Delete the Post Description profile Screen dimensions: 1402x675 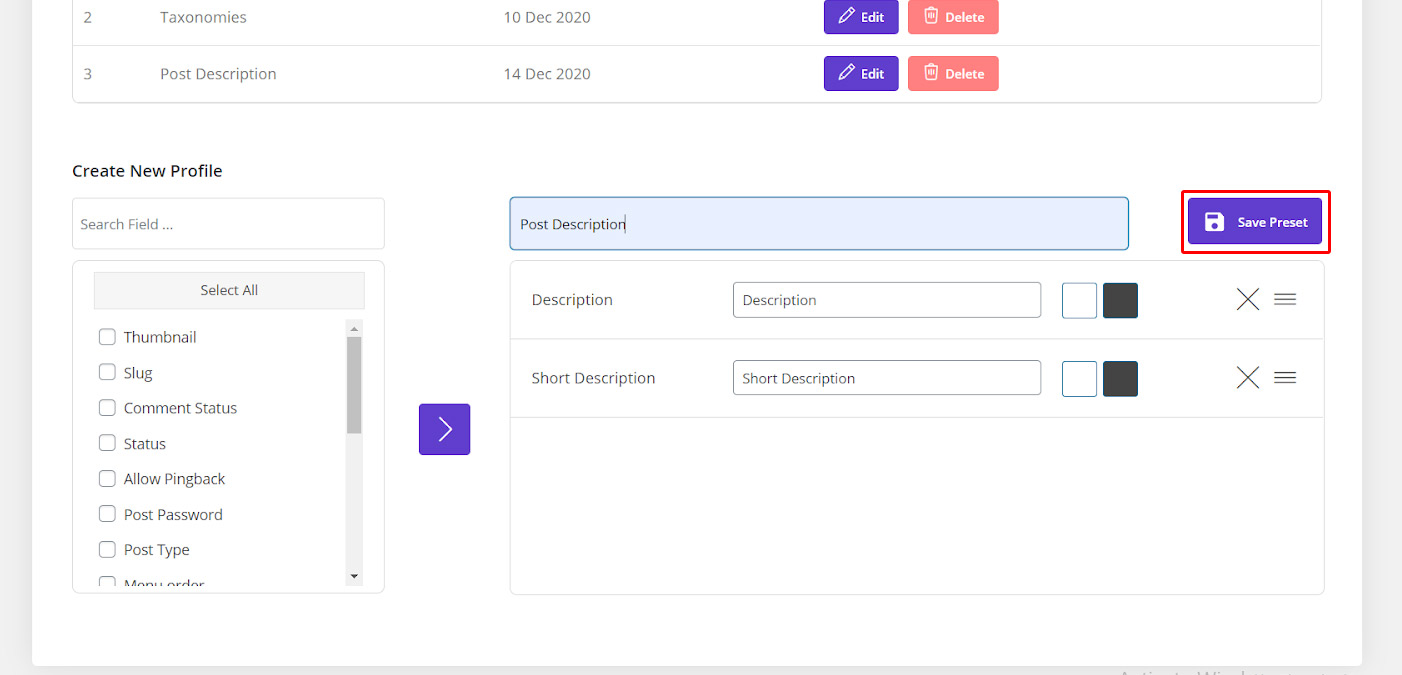pos(953,73)
